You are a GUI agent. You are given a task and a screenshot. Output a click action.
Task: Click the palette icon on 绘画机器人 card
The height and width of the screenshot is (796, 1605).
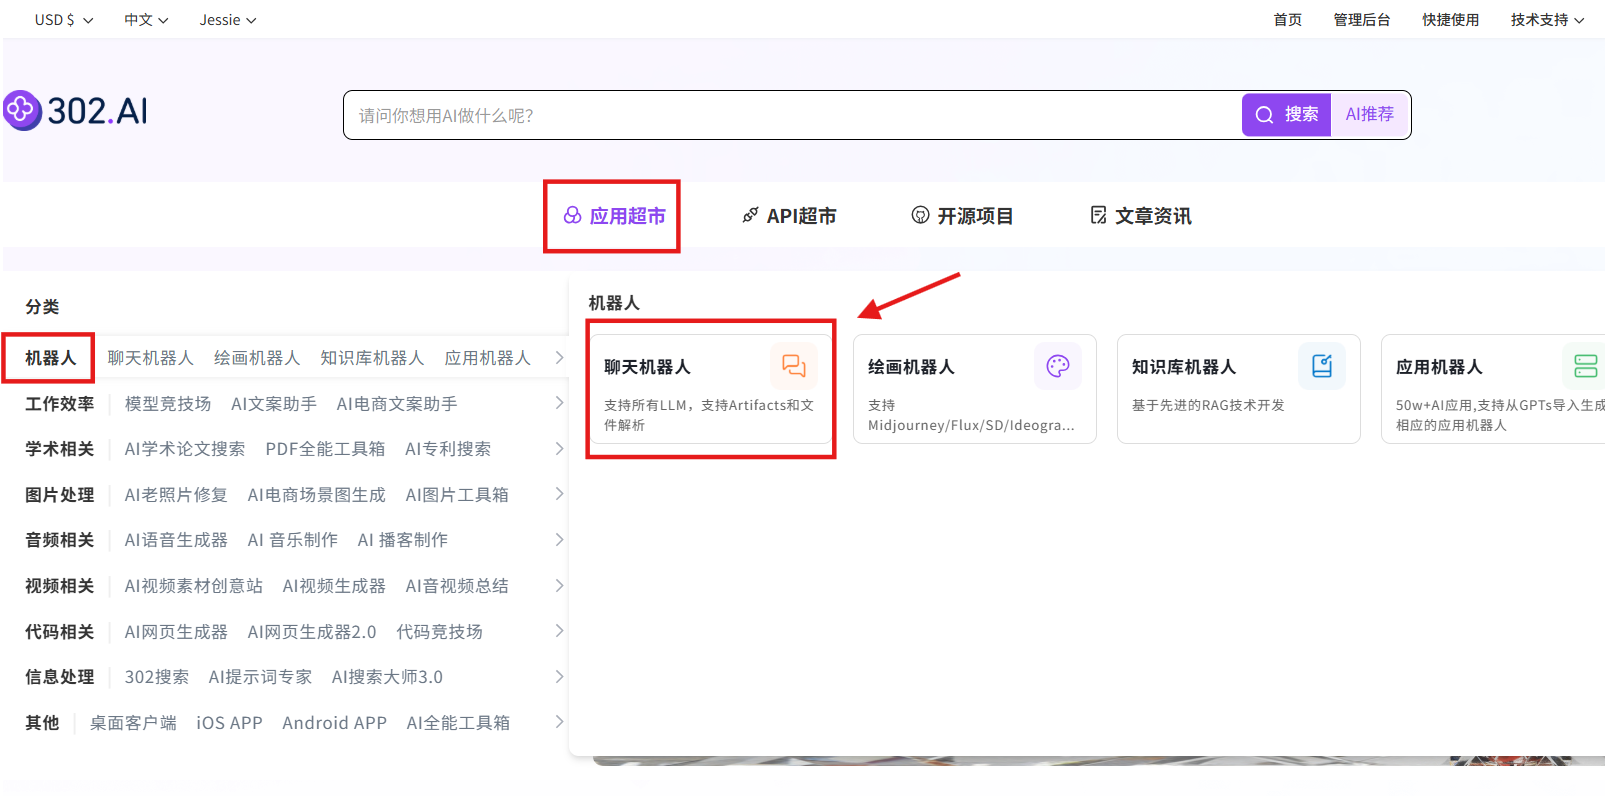click(x=1057, y=366)
